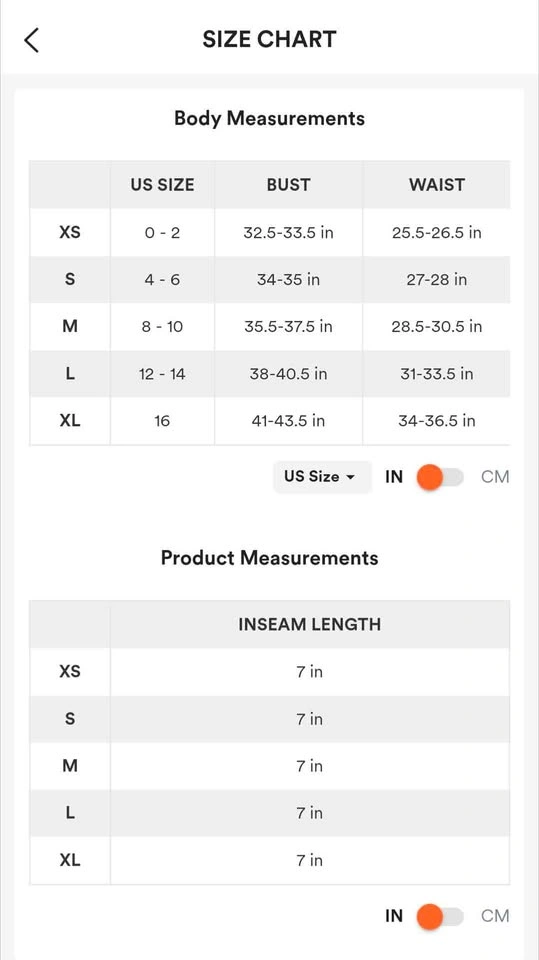Select CM label under Body Measurements
Screen dimensions: 539x960
coord(495,477)
